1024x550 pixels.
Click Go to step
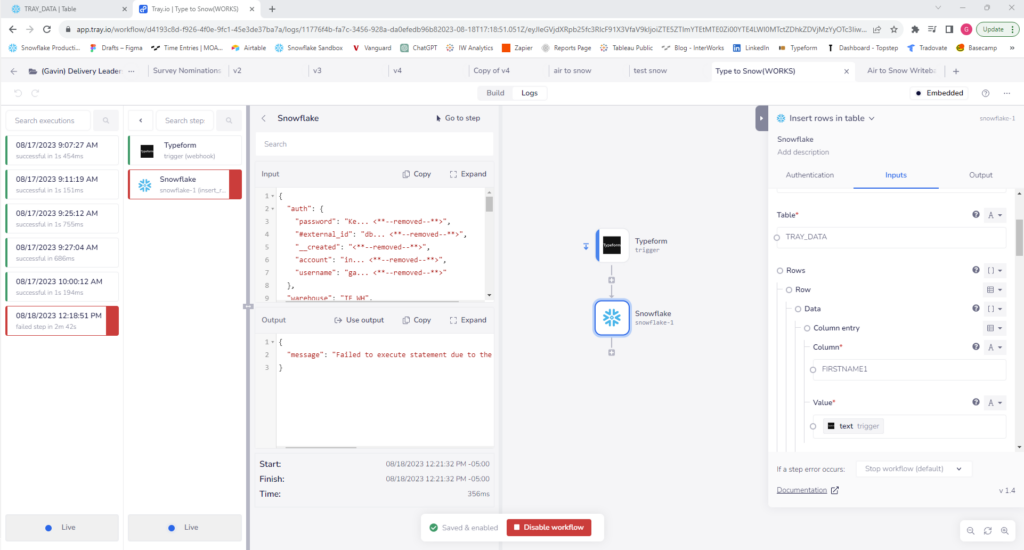point(458,118)
